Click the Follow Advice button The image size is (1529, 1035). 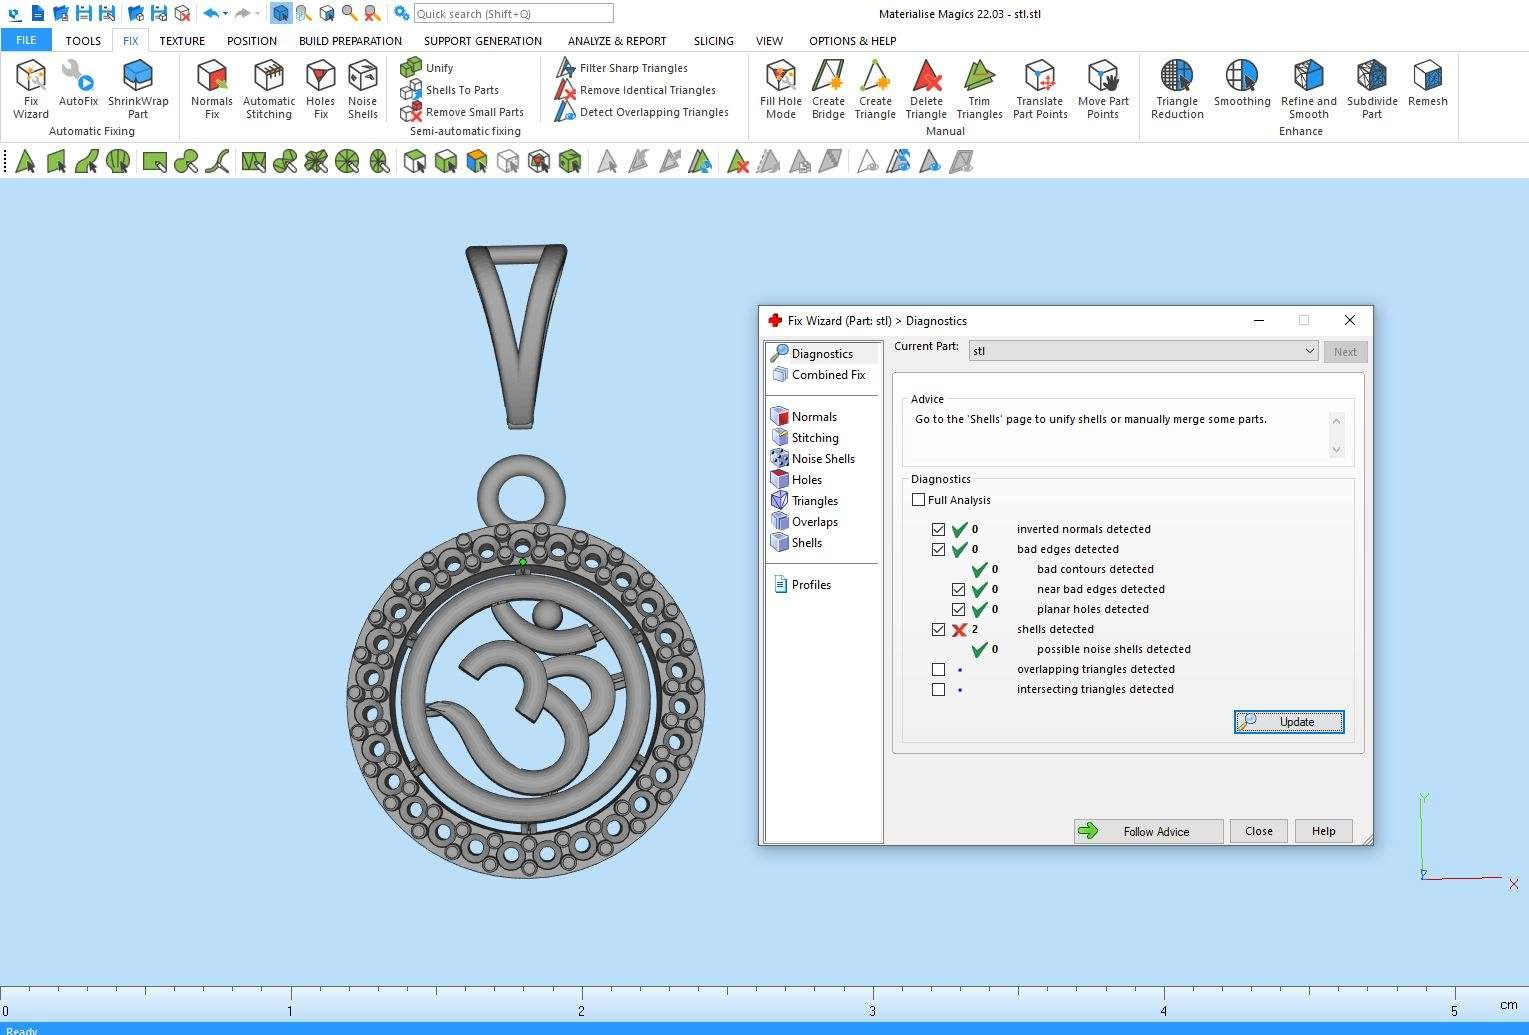pyautogui.click(x=1149, y=831)
